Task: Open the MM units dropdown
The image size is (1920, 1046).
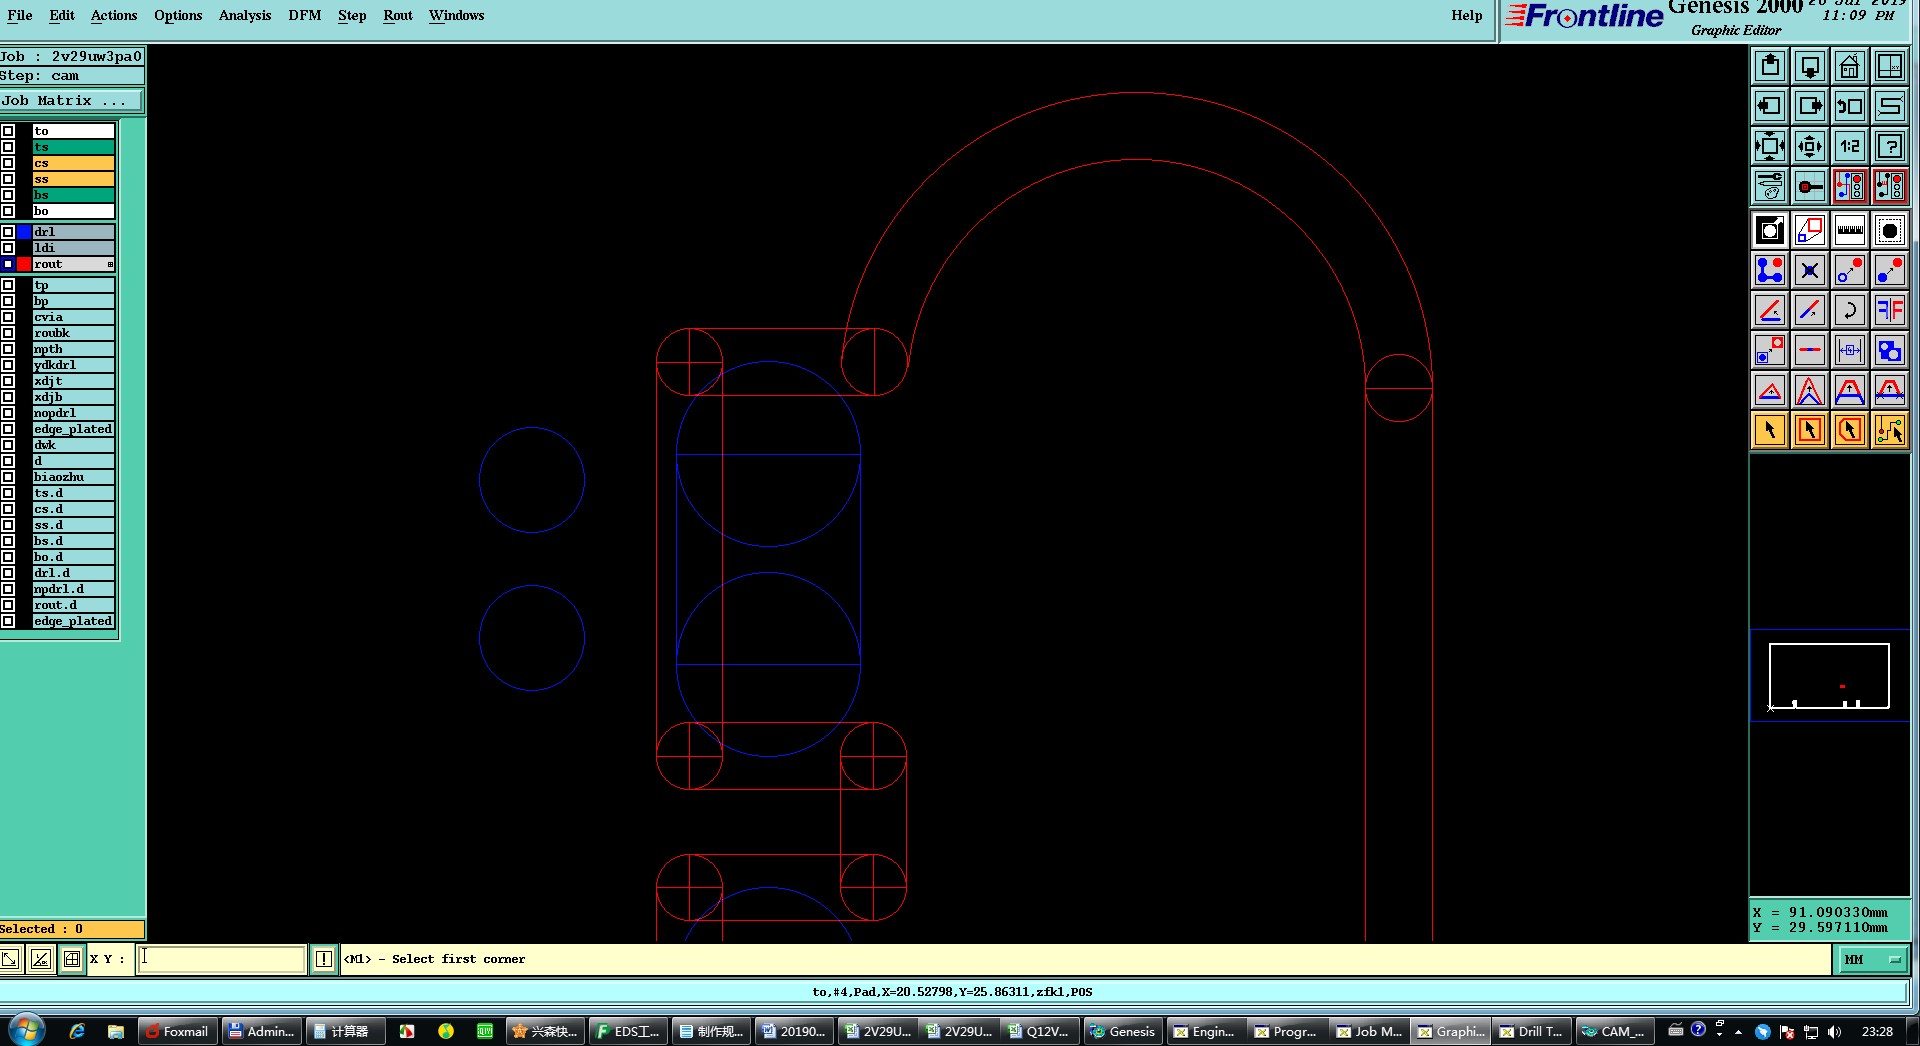Action: pos(1872,960)
